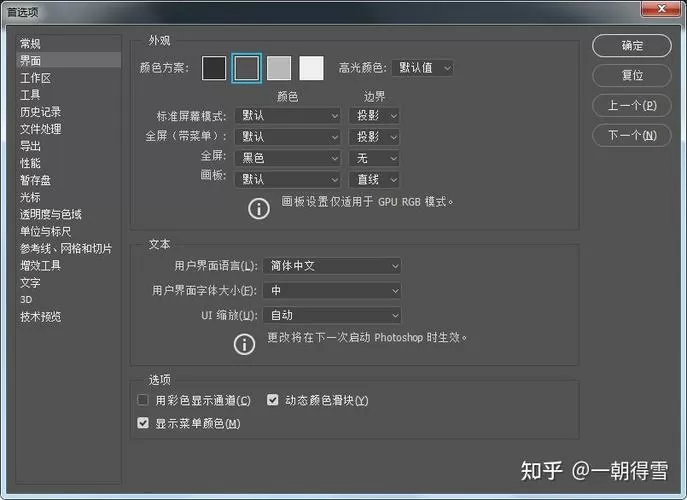Toggle 显示菜单颜色 checkbox

pyautogui.click(x=143, y=423)
